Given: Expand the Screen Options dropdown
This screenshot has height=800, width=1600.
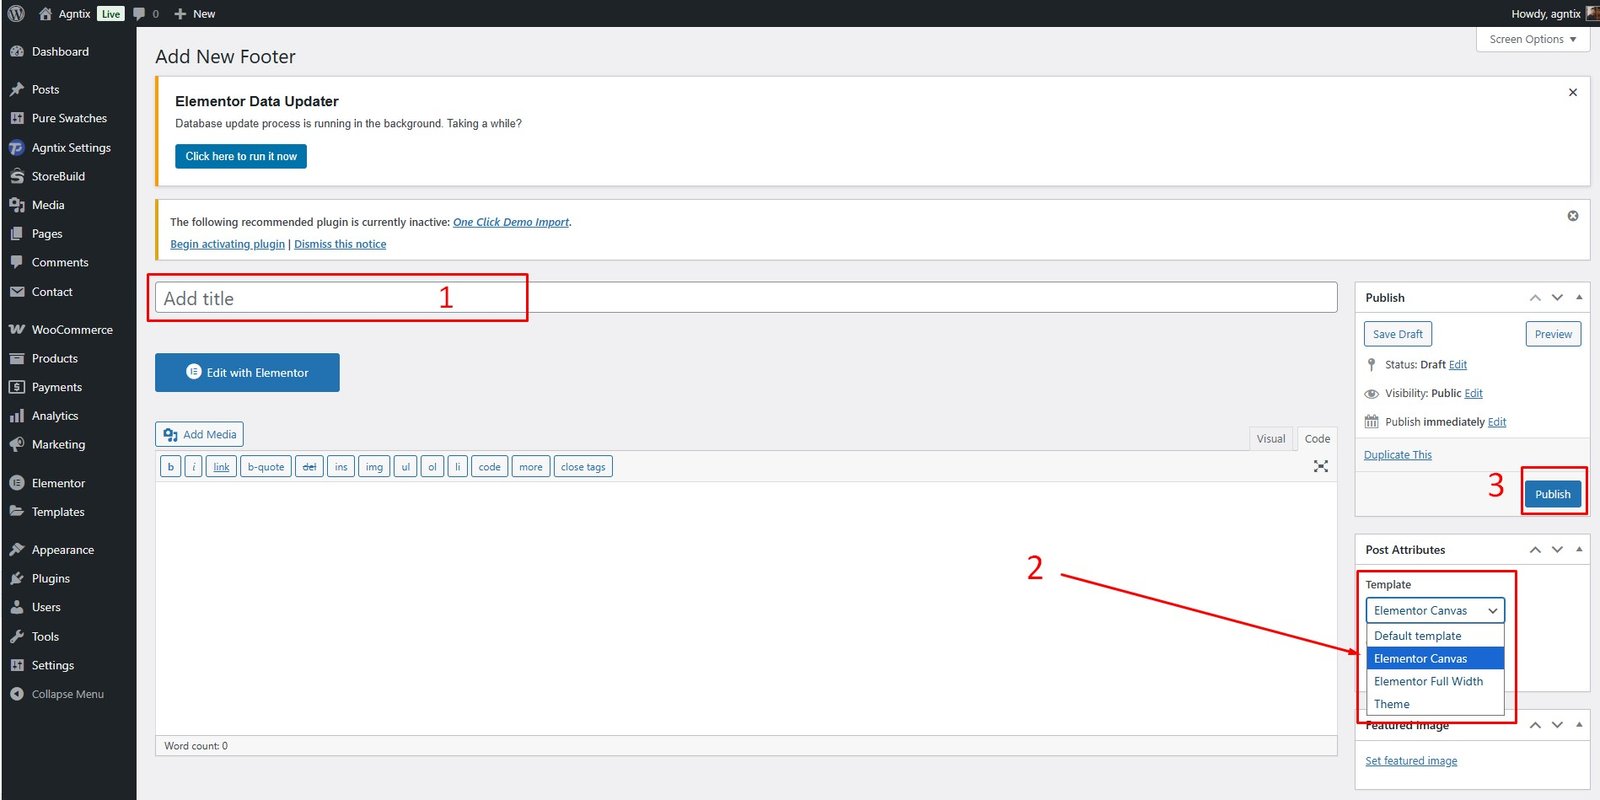Looking at the screenshot, I should tap(1532, 39).
